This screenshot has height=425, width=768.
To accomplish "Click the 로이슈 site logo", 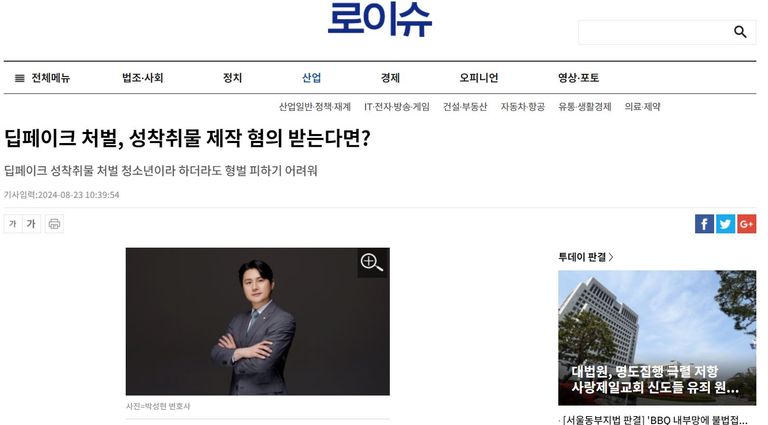I will [x=380, y=20].
